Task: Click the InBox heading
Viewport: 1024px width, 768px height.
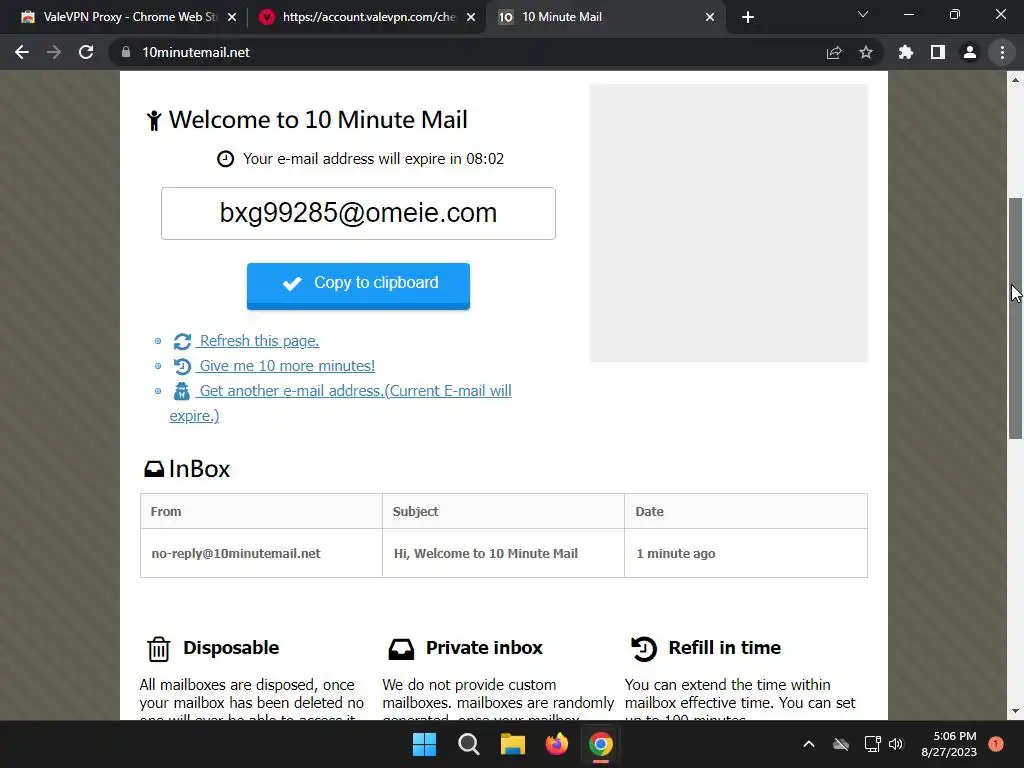Action: (x=199, y=469)
